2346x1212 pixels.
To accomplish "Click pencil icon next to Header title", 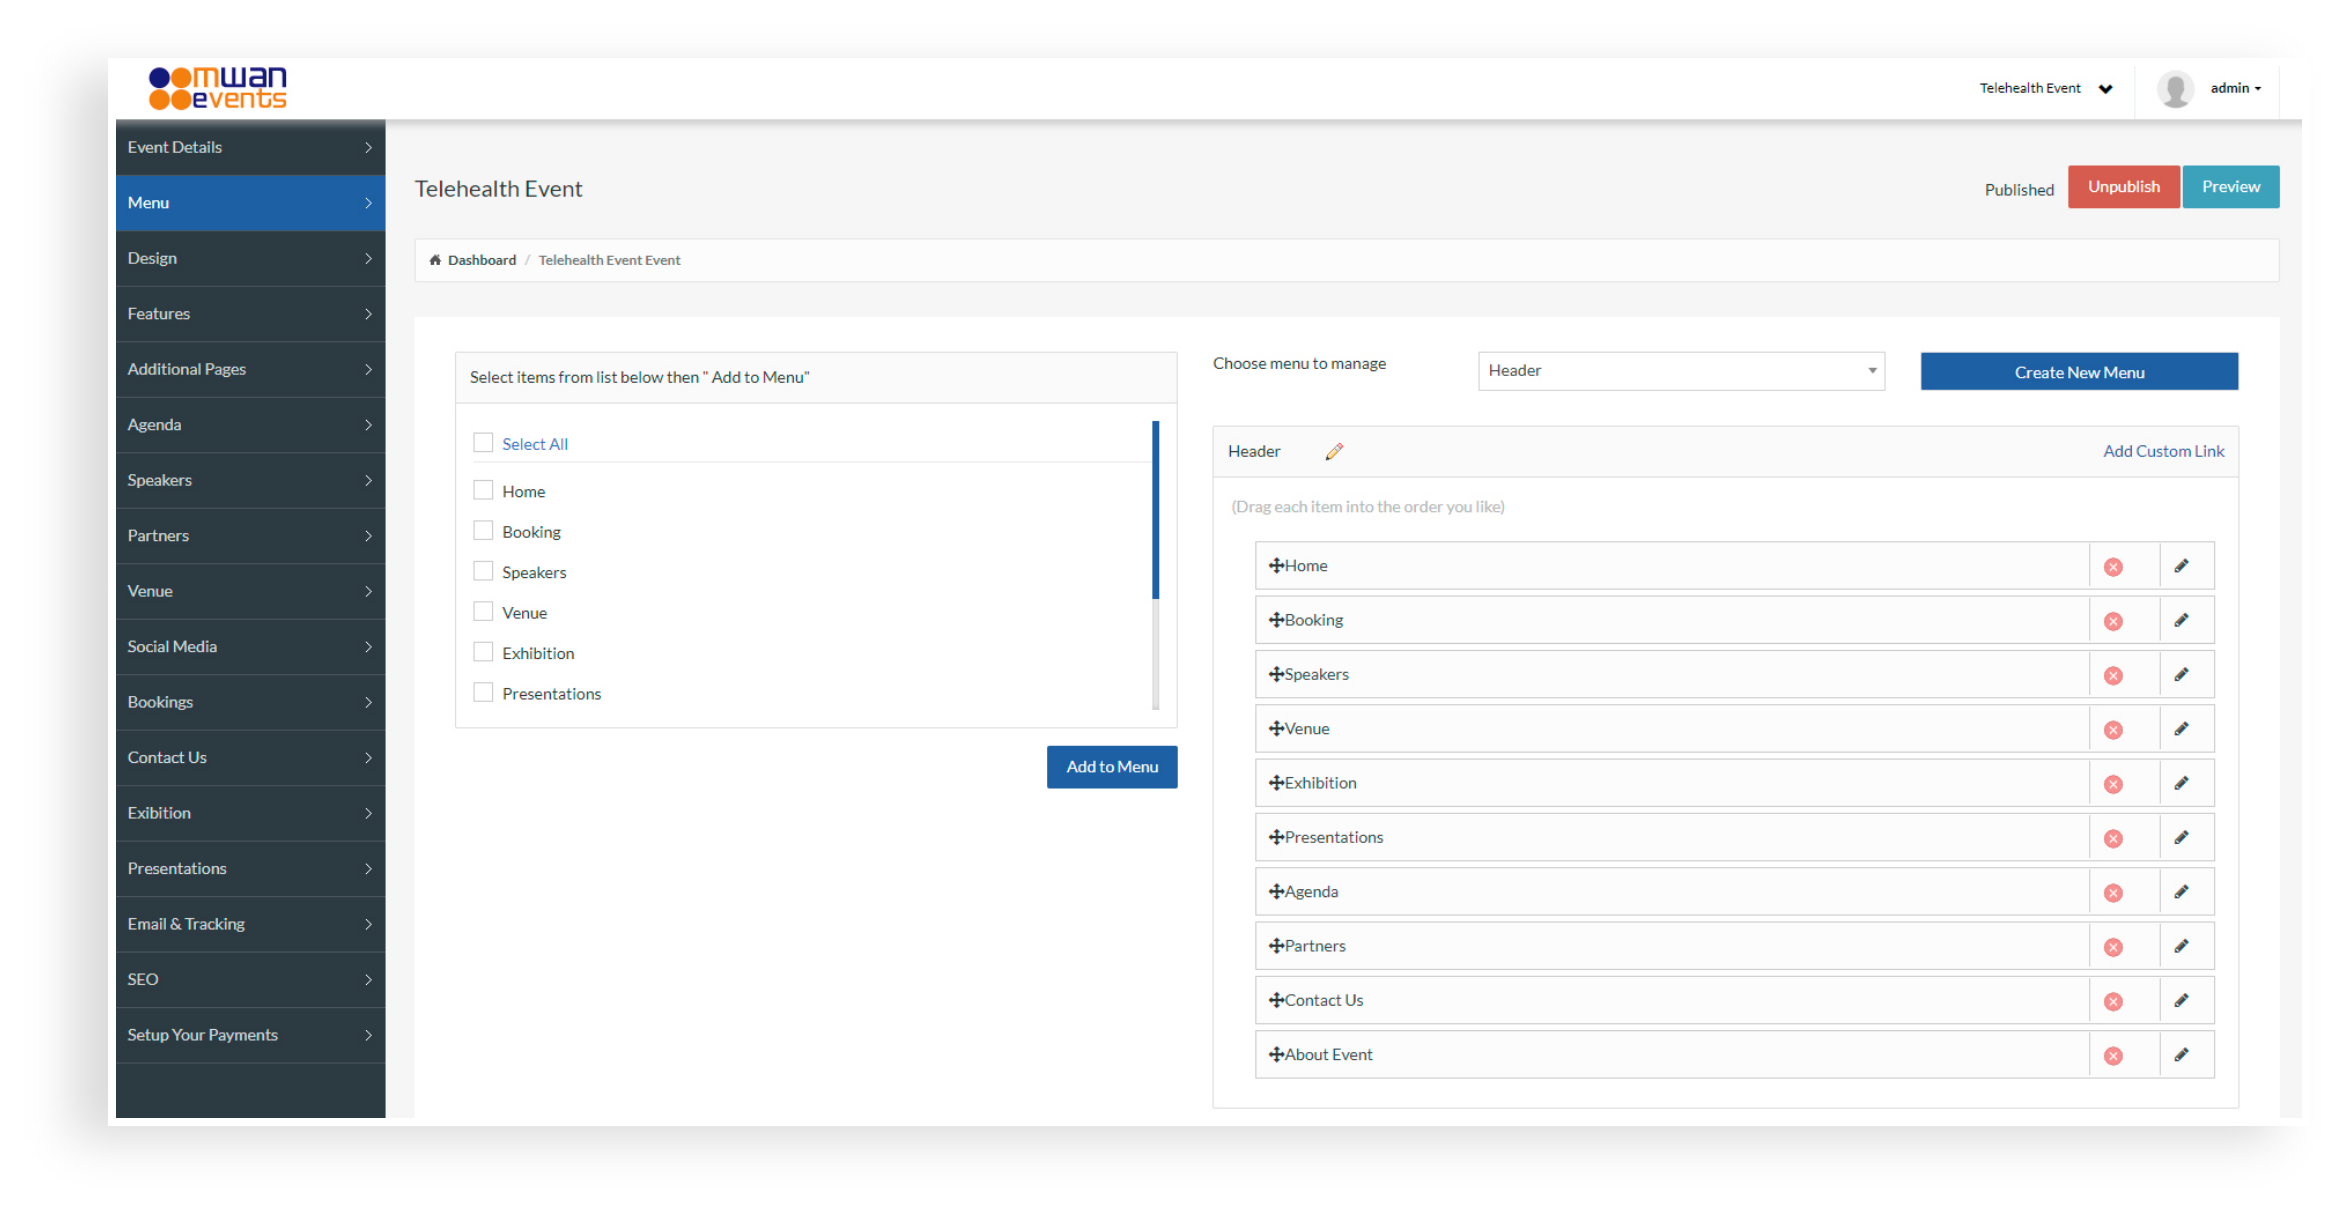I will pyautogui.click(x=1334, y=452).
